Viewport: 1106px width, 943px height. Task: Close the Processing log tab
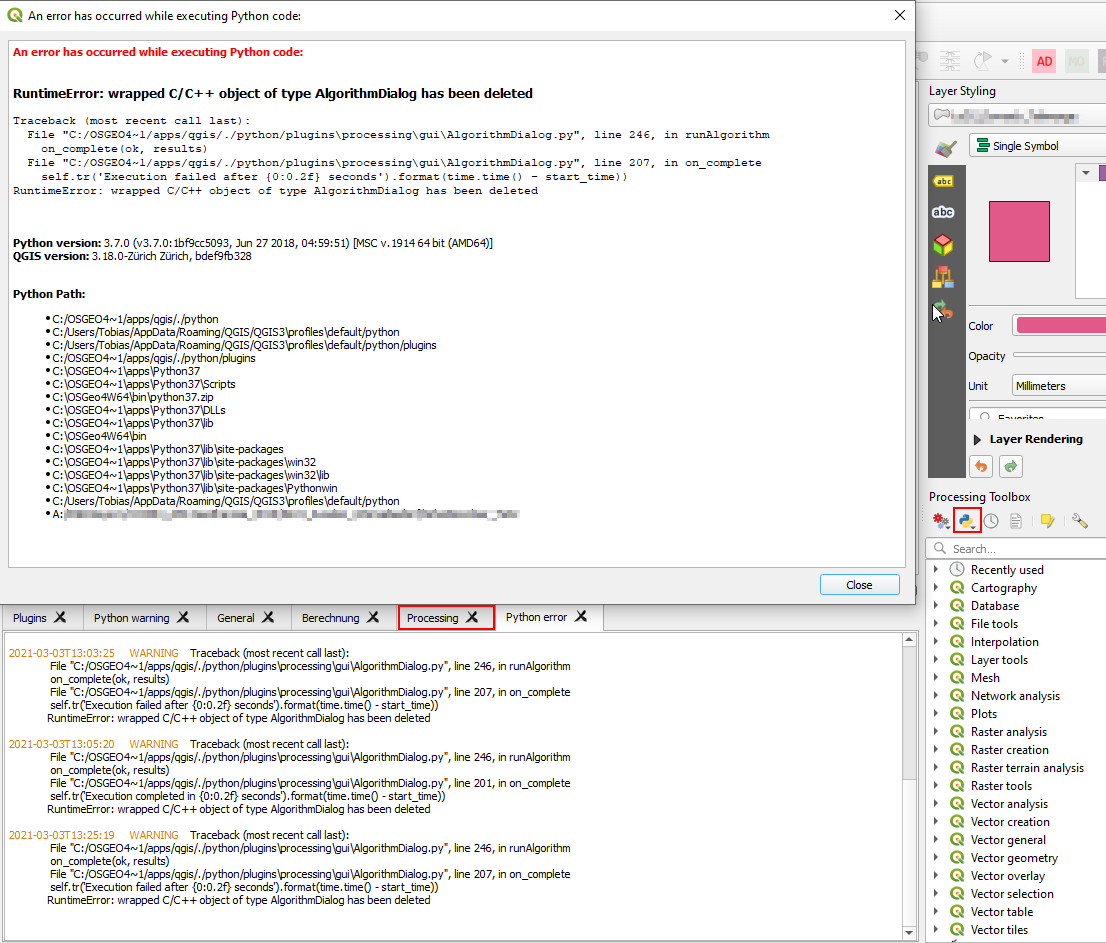point(473,617)
